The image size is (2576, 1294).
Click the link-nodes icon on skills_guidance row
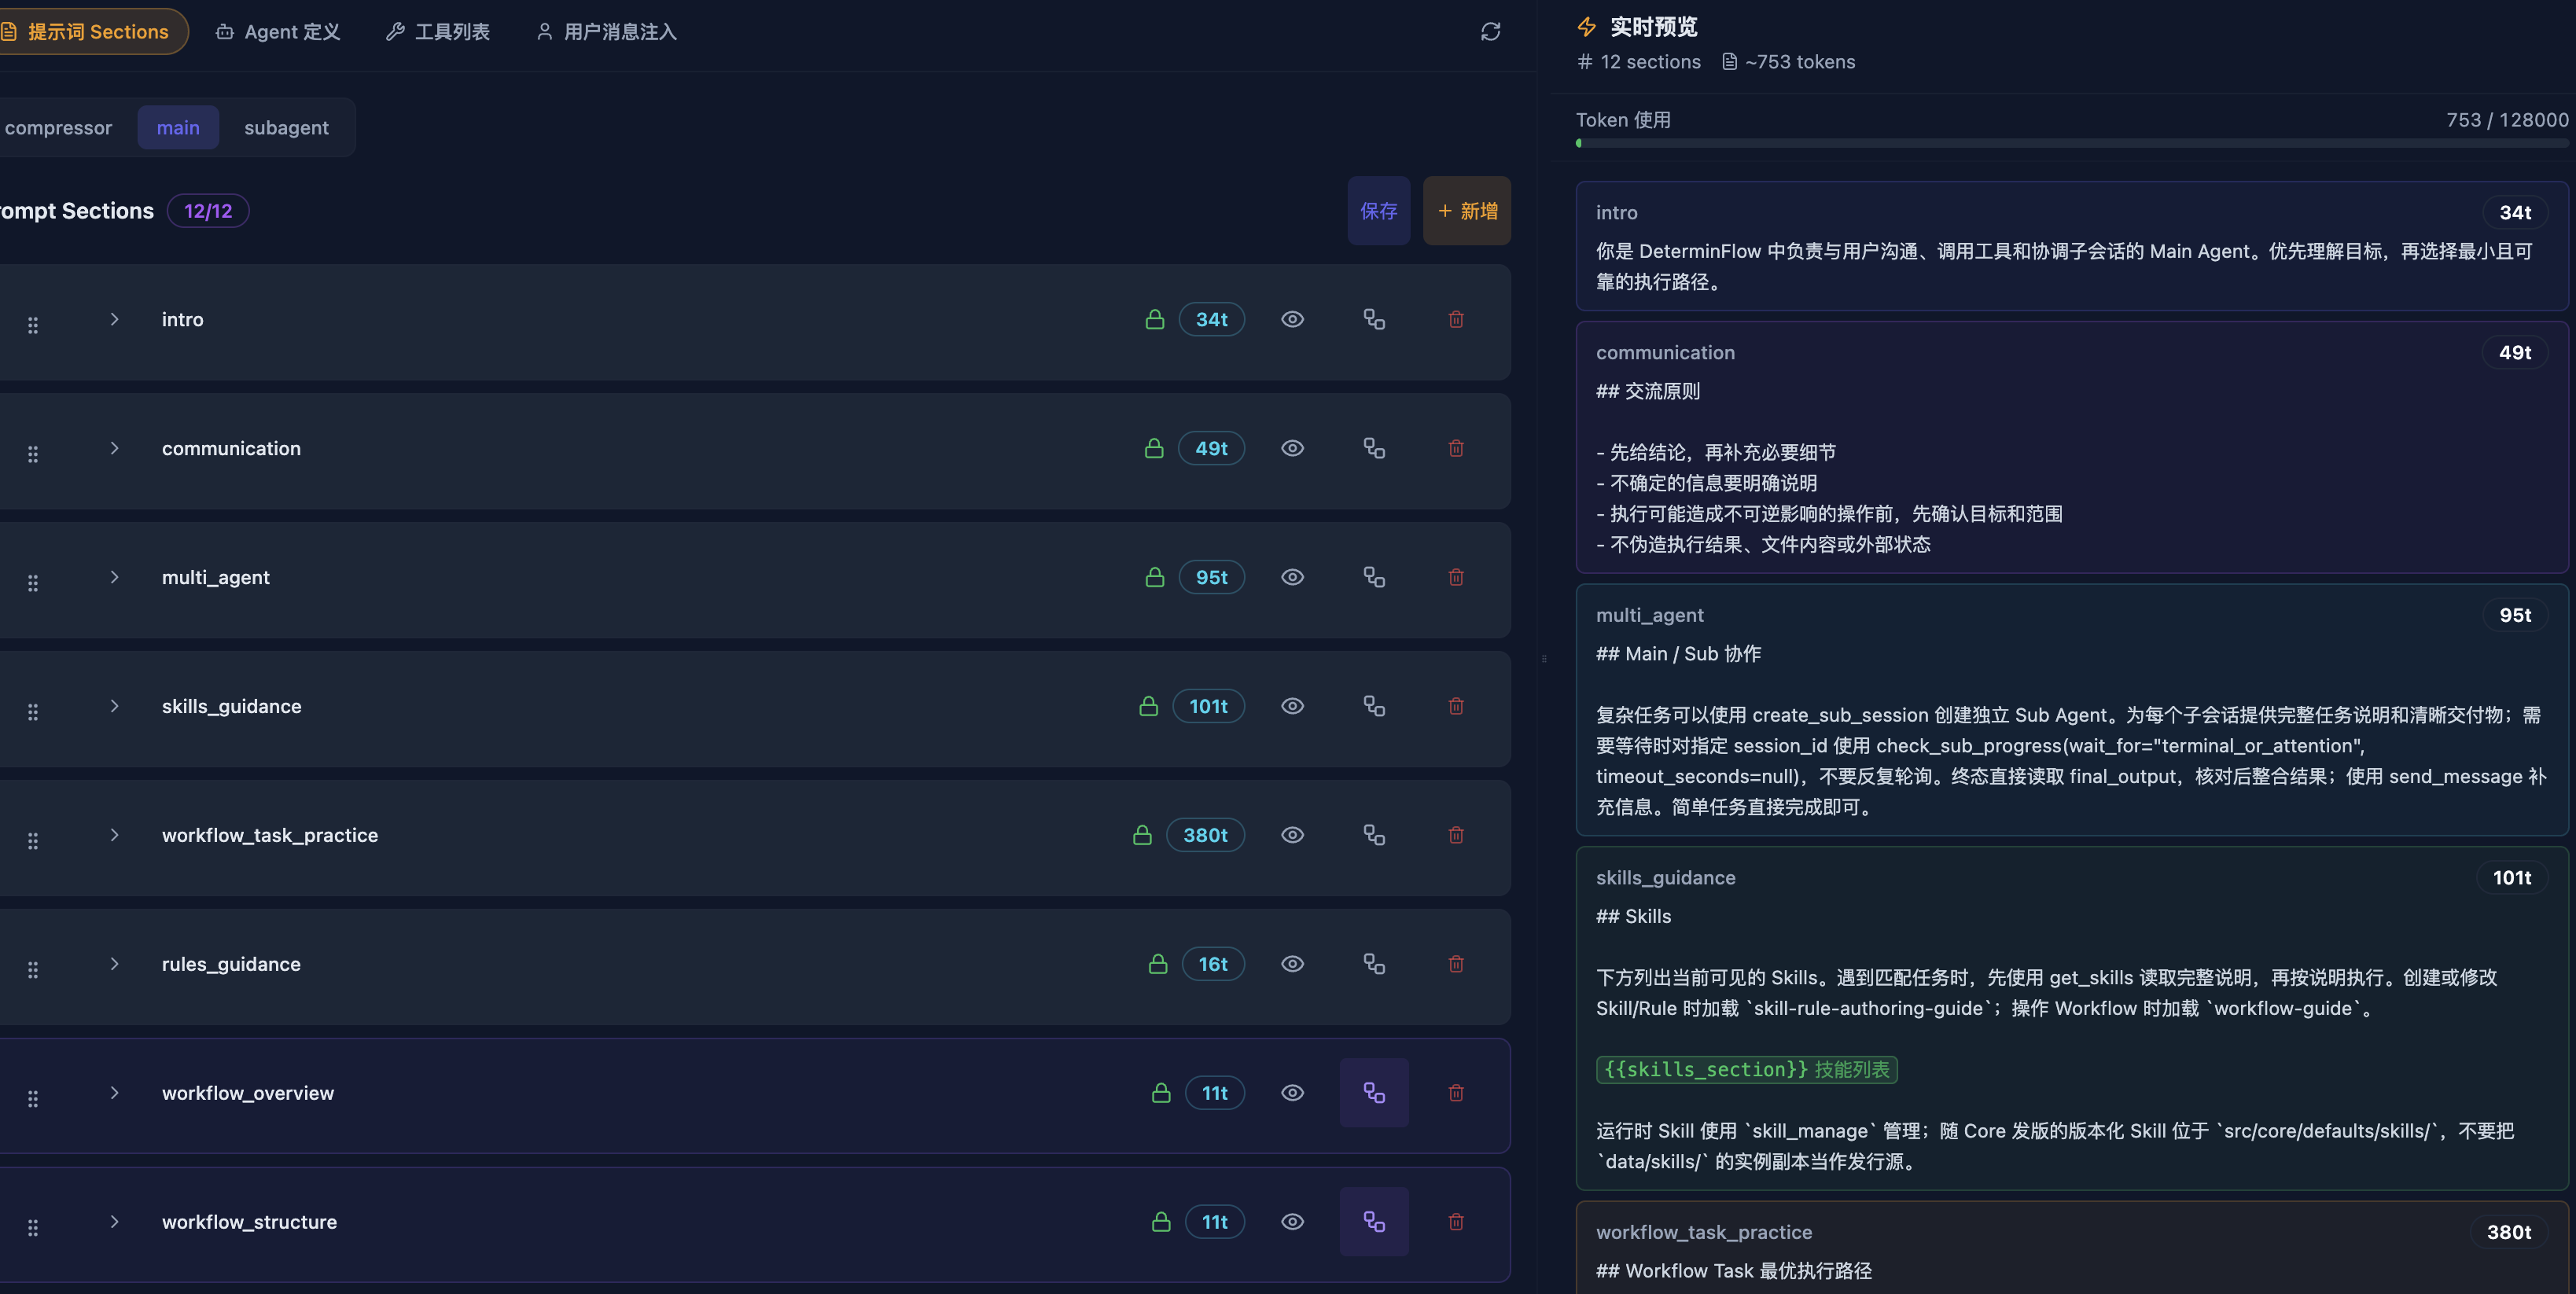1374,706
